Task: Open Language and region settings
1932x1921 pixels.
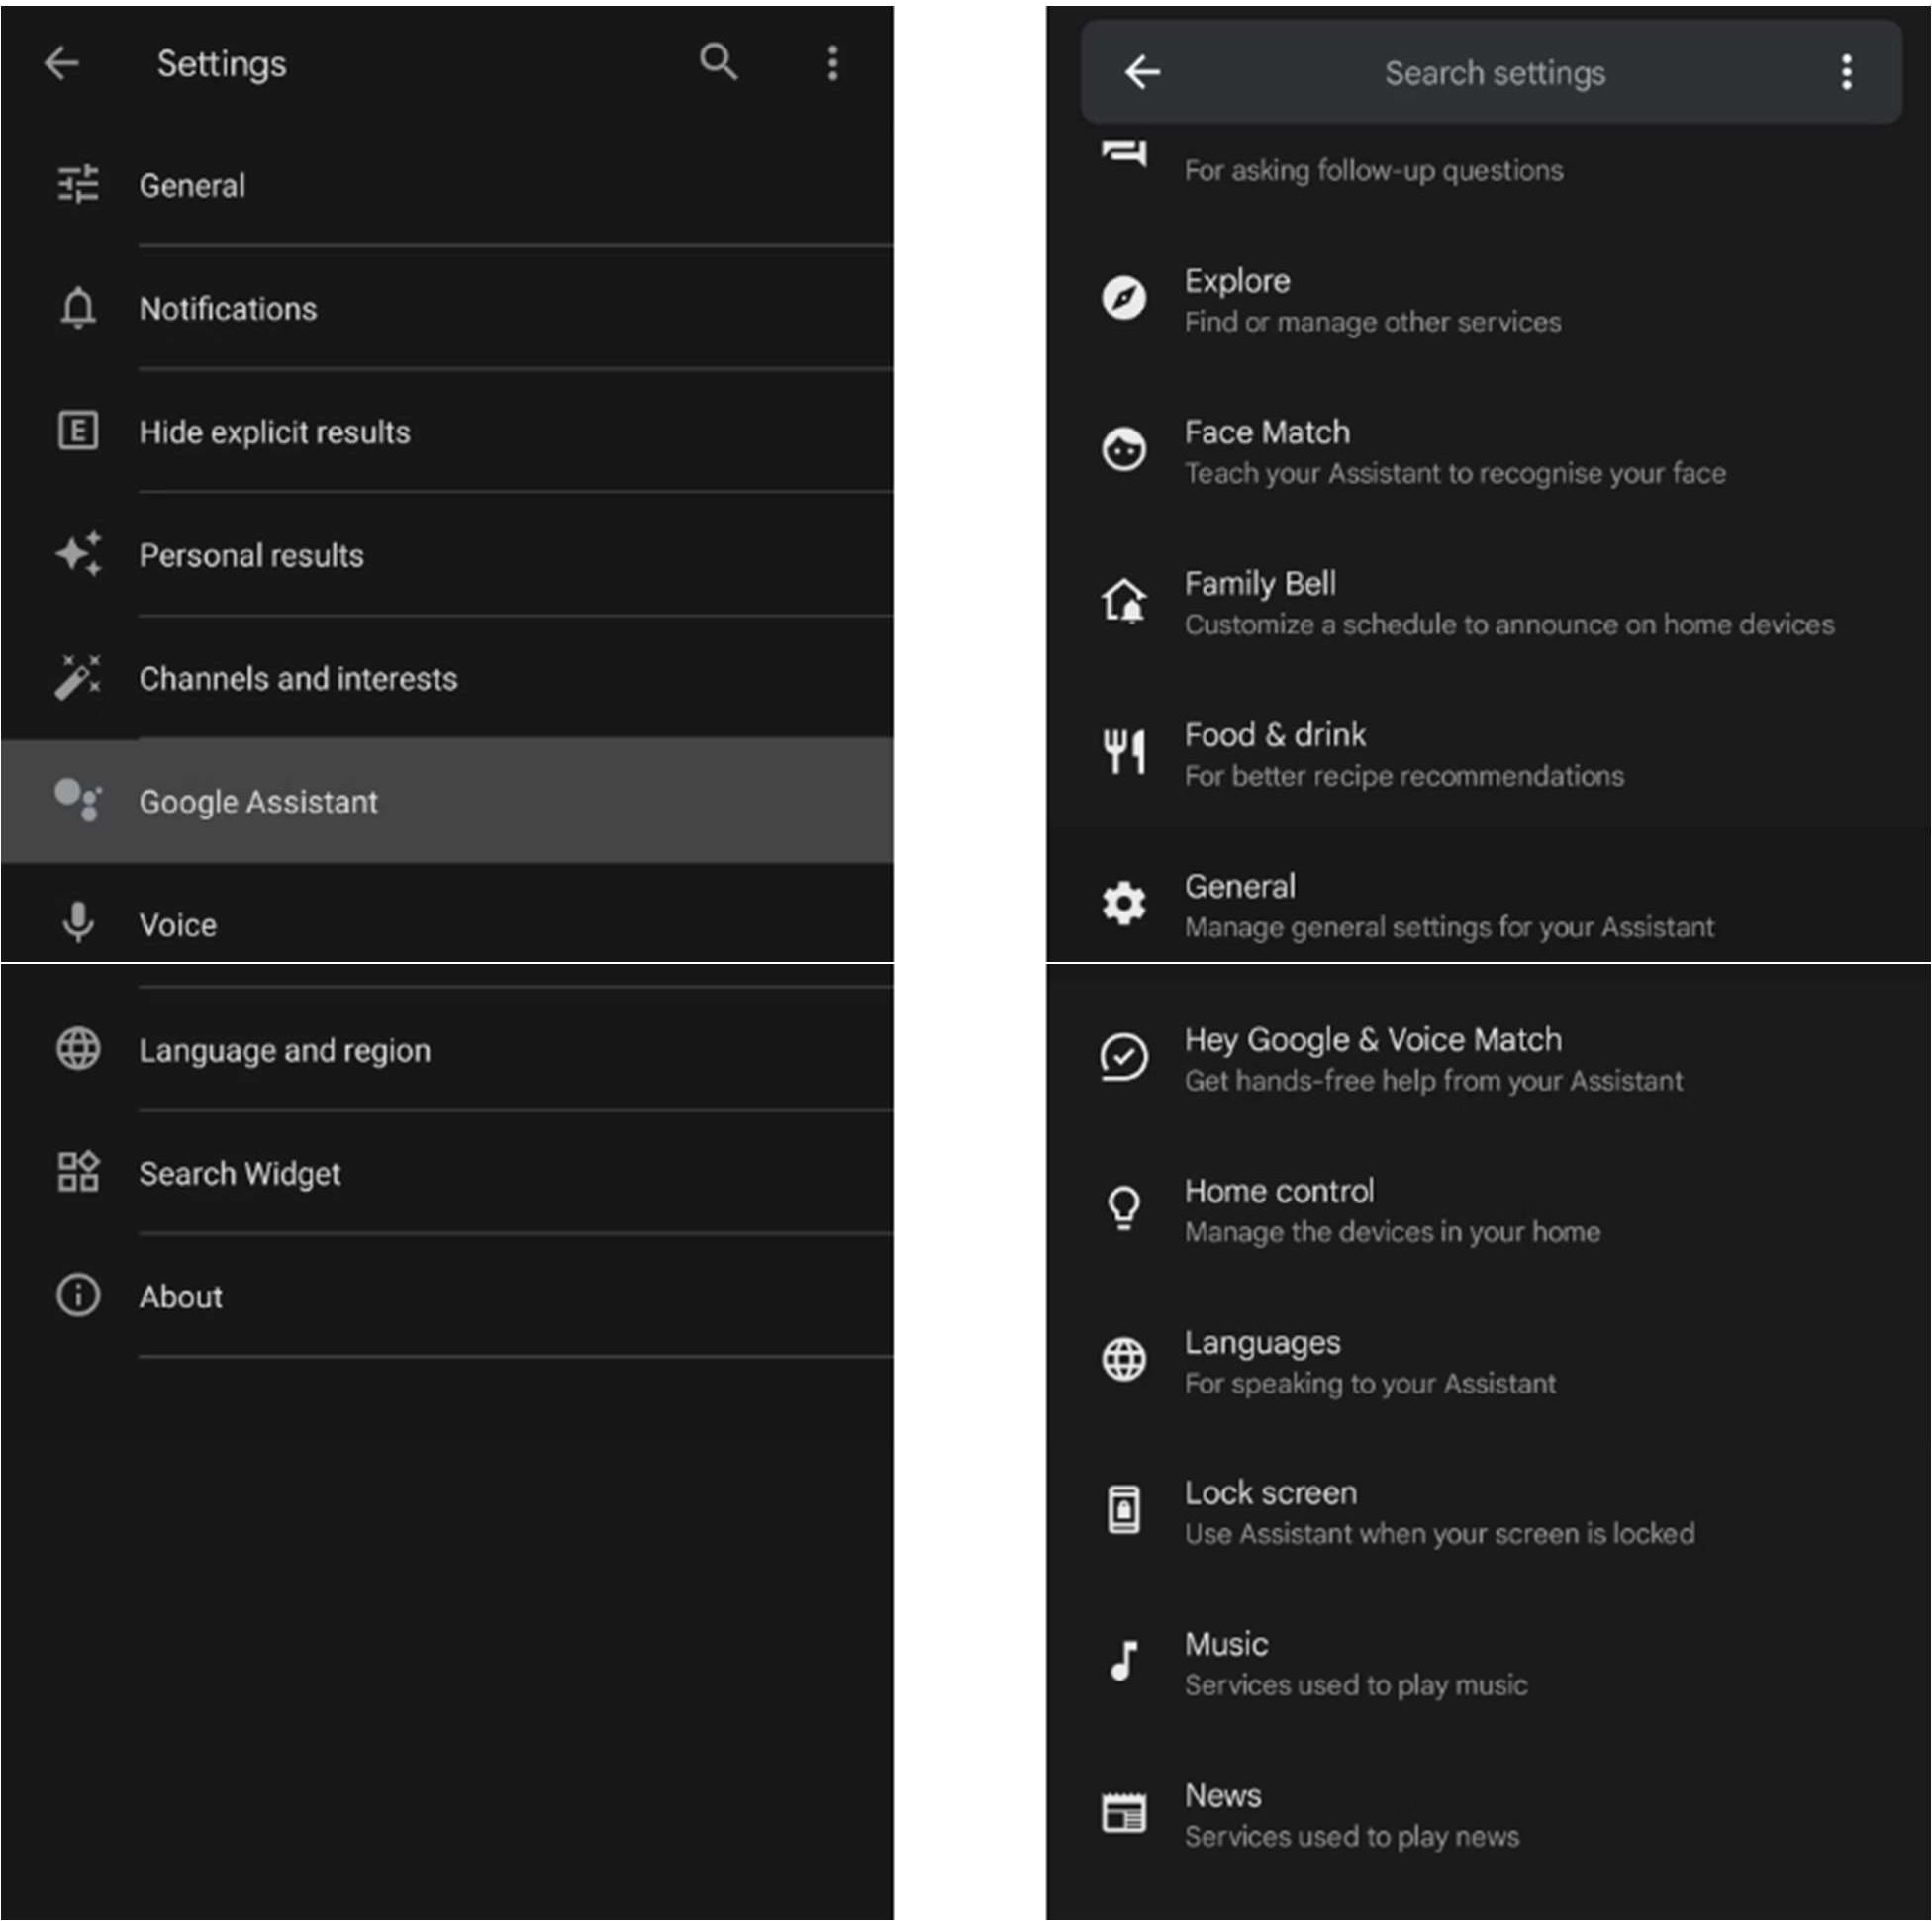Action: (x=284, y=1050)
